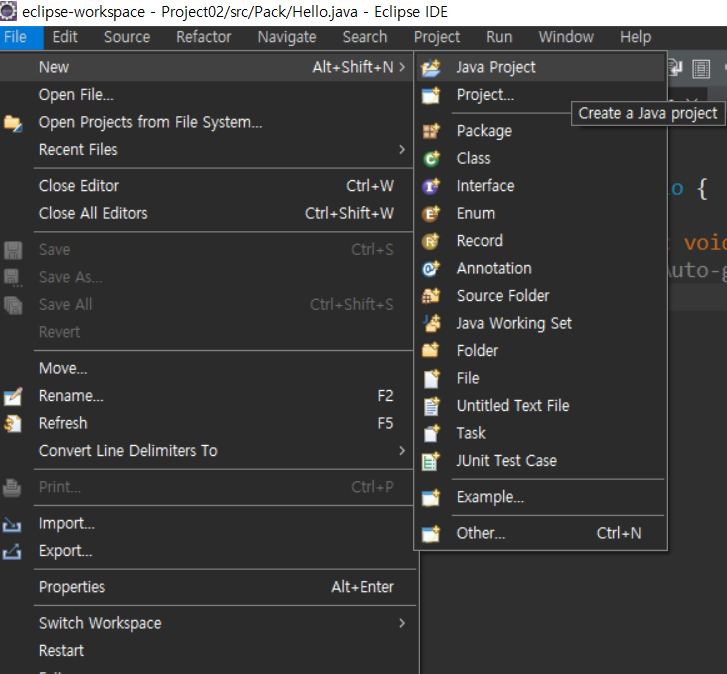This screenshot has height=674, width=727.
Task: Open the Run menu
Action: (x=499, y=37)
